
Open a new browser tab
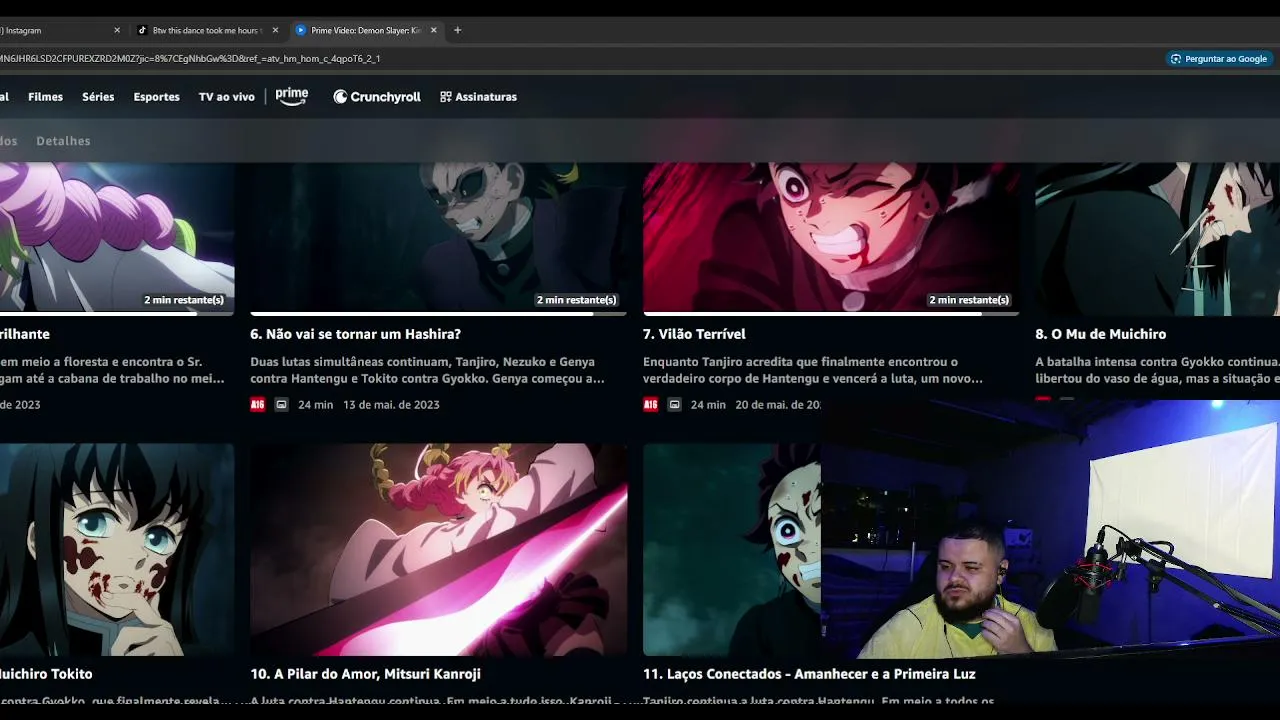pos(457,30)
